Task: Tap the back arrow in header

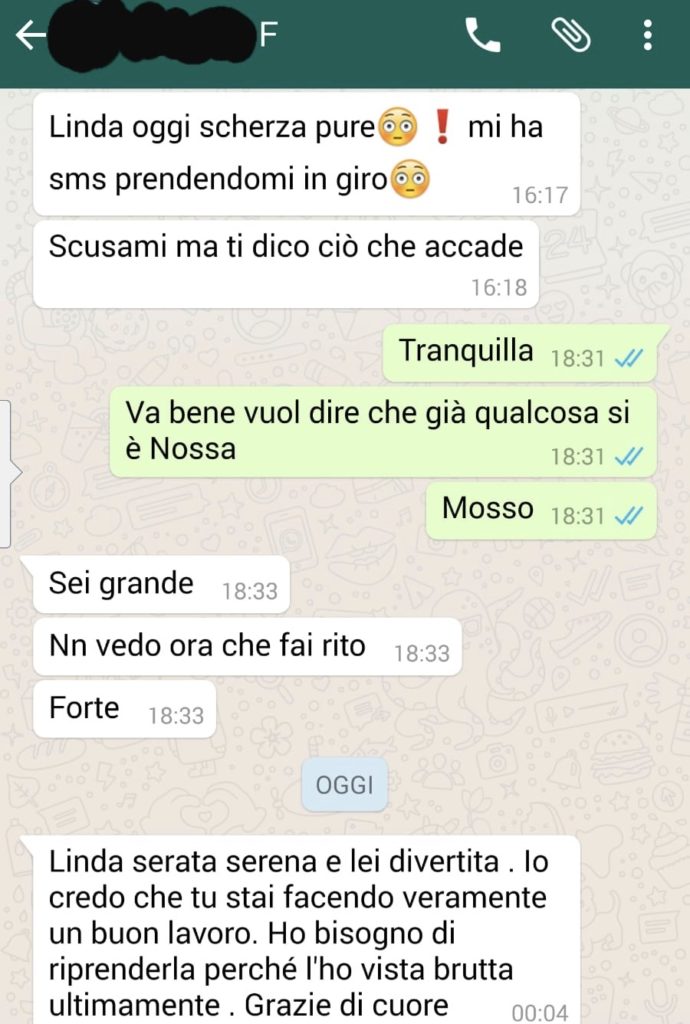Action: click(x=31, y=35)
